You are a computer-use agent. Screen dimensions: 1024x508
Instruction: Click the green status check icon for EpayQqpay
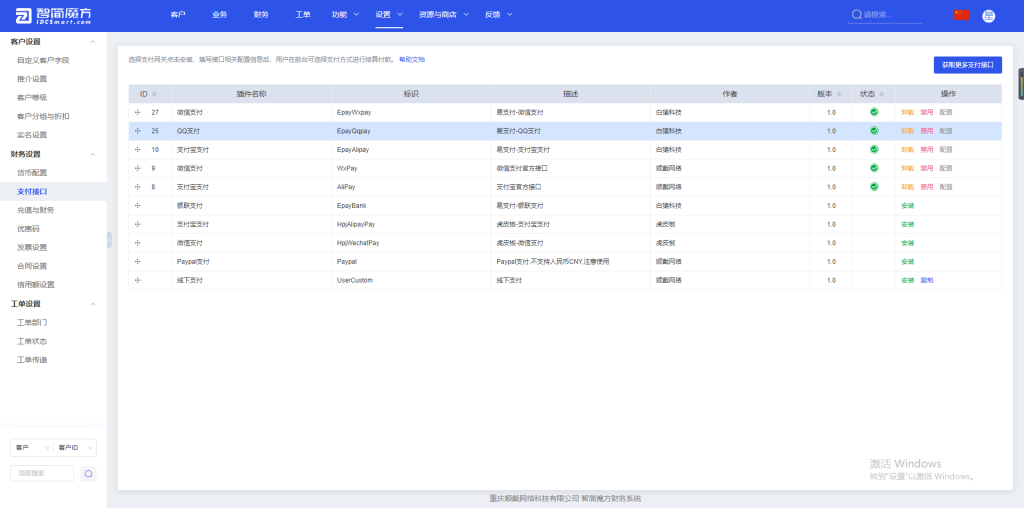pos(874,131)
